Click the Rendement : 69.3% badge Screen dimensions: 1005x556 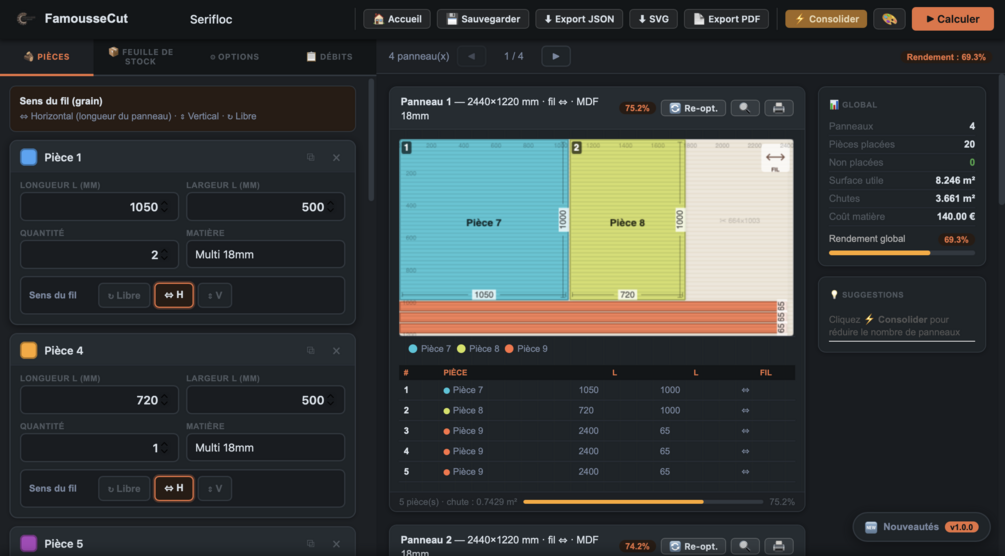[946, 57]
